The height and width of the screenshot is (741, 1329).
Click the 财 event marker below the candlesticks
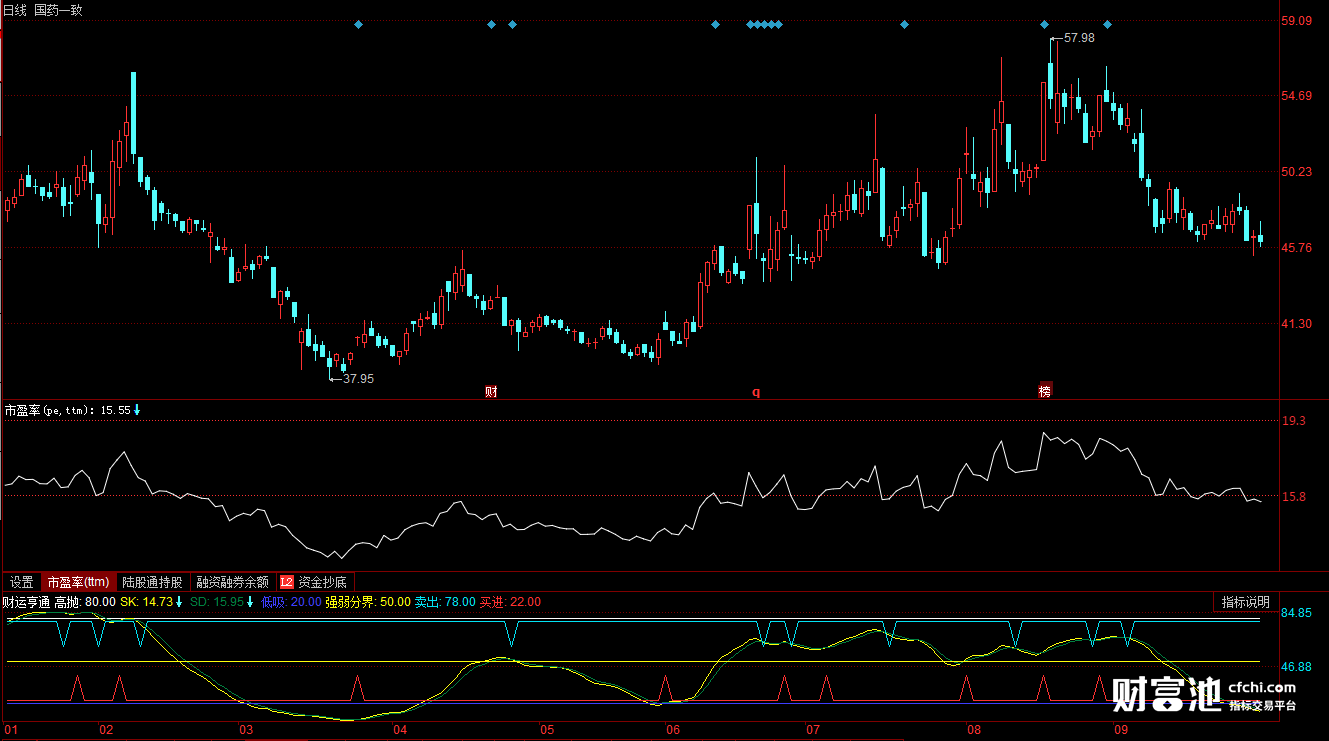491,392
